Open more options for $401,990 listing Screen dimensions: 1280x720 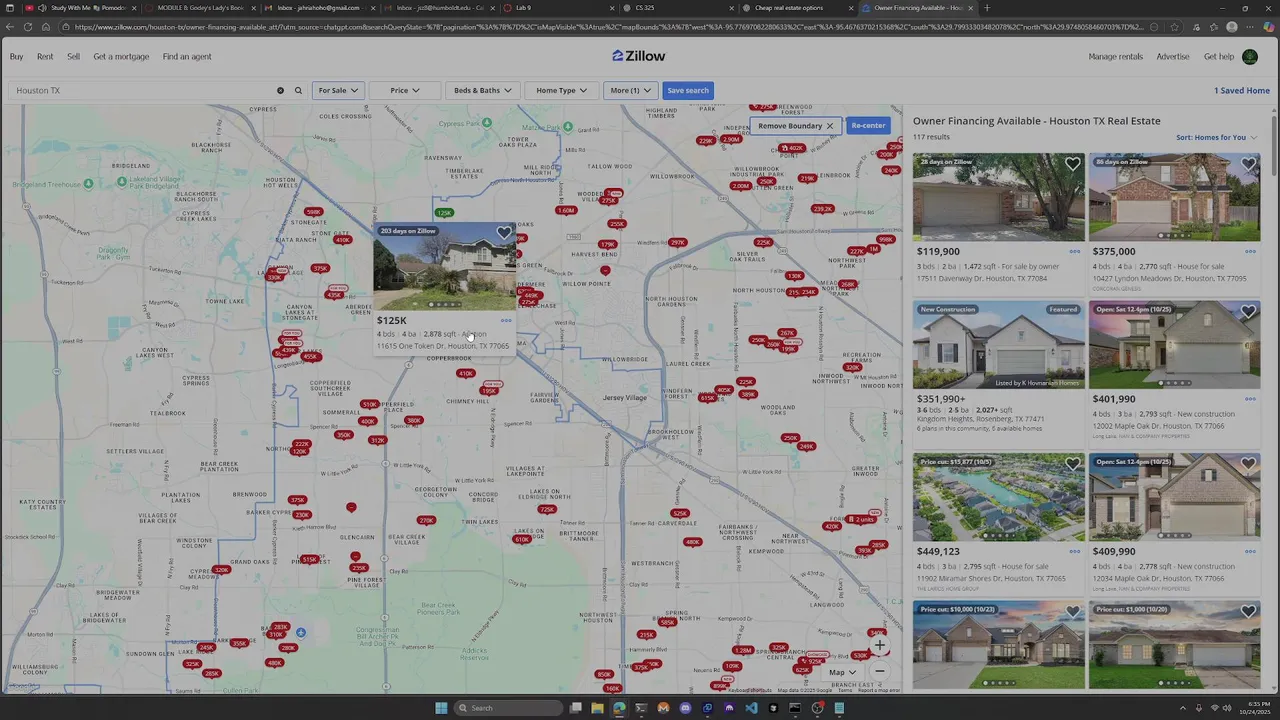click(x=1250, y=399)
